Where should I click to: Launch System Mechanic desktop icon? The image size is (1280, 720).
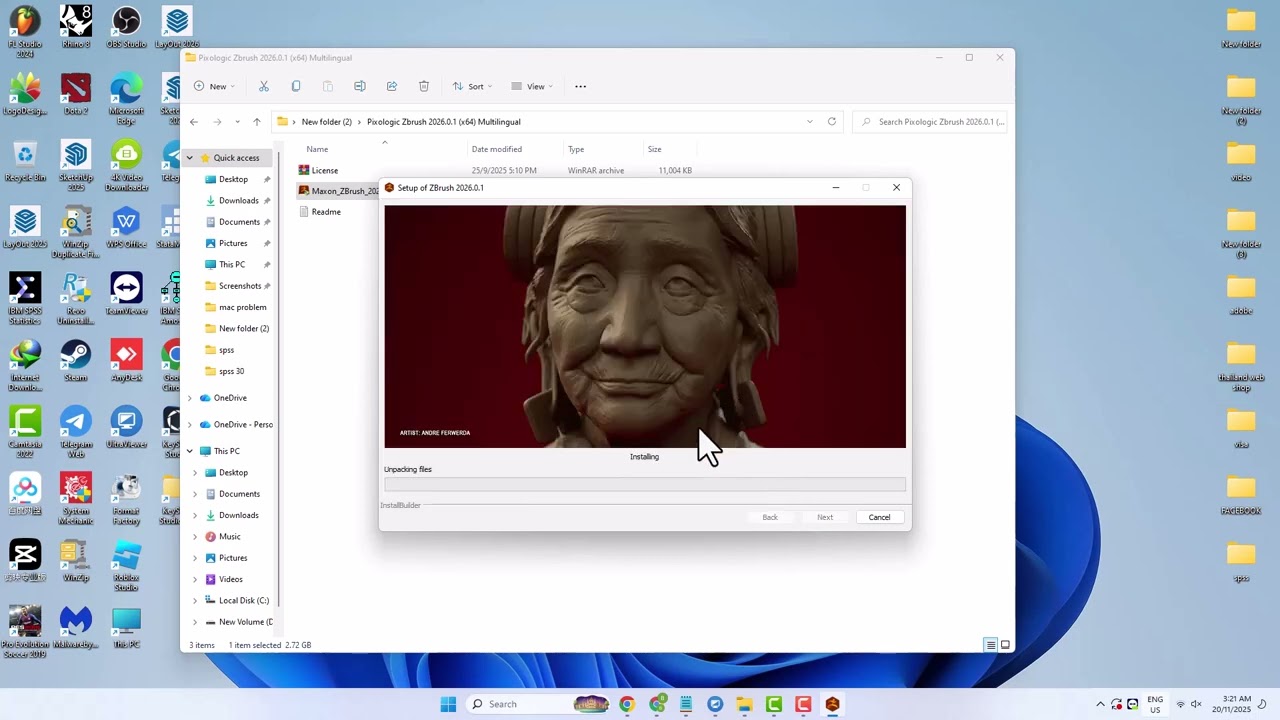coord(76,499)
